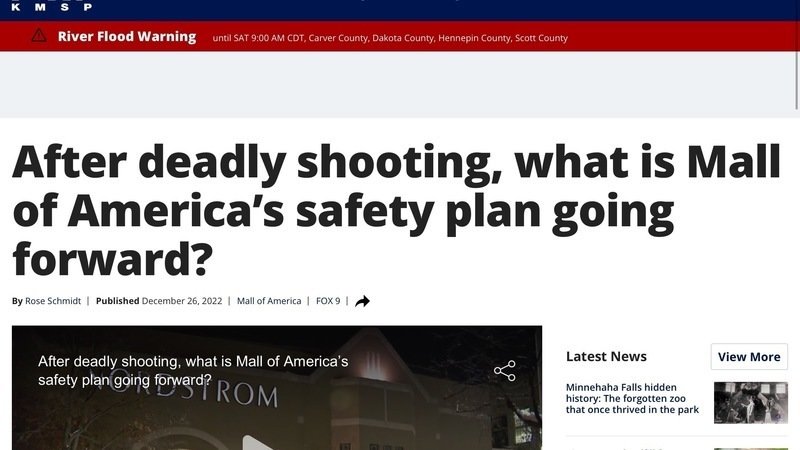The image size is (800, 450).
Task: Click the article share arrow icon
Action: point(362,301)
